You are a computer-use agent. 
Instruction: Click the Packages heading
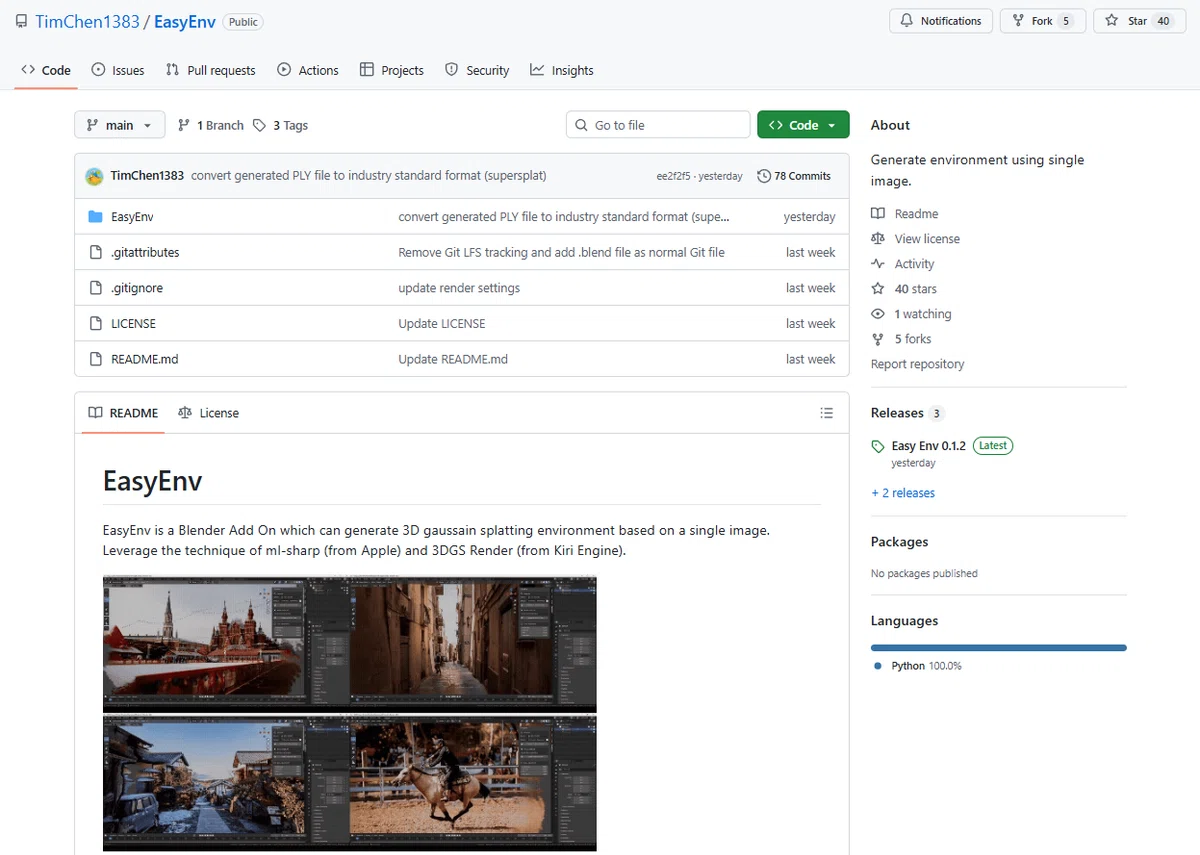click(900, 542)
